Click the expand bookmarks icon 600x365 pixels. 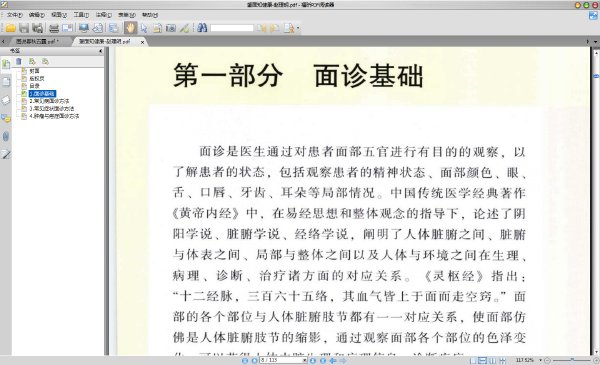click(x=32, y=61)
